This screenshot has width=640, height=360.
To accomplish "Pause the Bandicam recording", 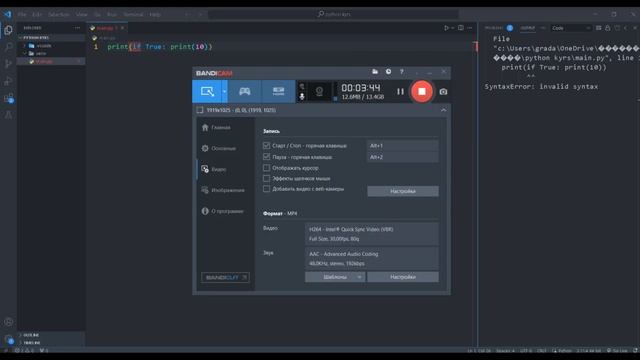I will coord(400,92).
